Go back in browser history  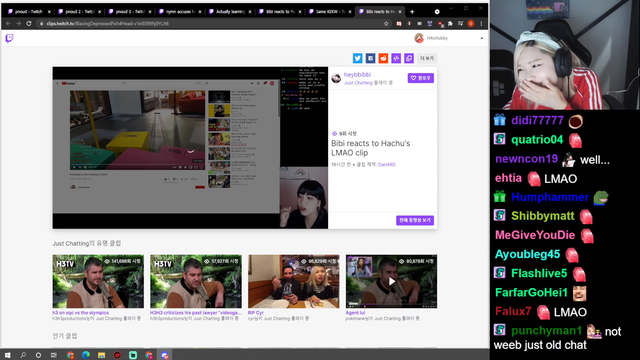tap(8, 24)
